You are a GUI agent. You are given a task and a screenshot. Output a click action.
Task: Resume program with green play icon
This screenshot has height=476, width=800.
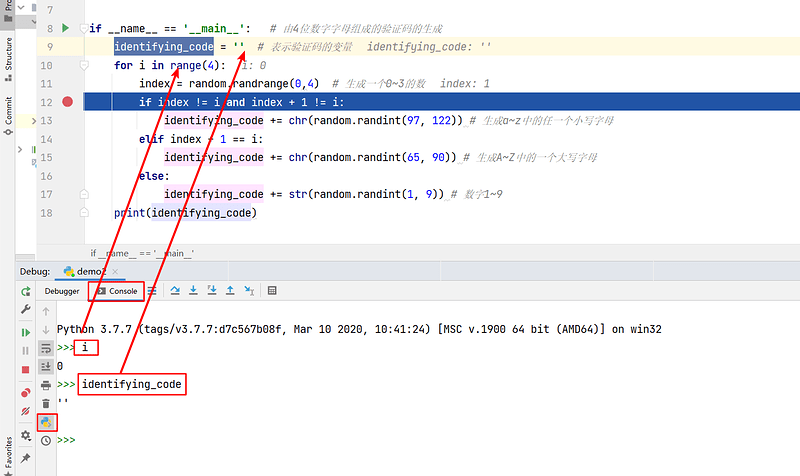pos(26,332)
